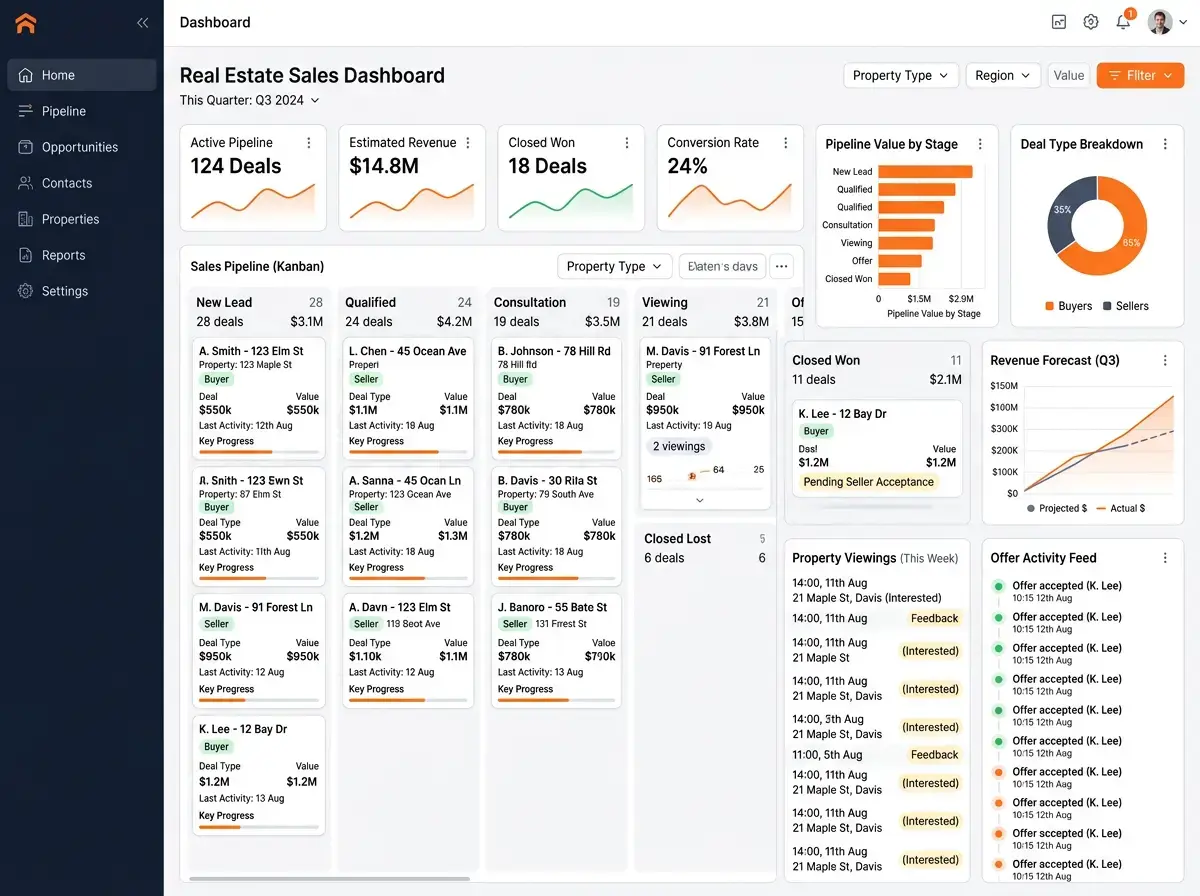Open the Kanban days filter control

[722, 266]
